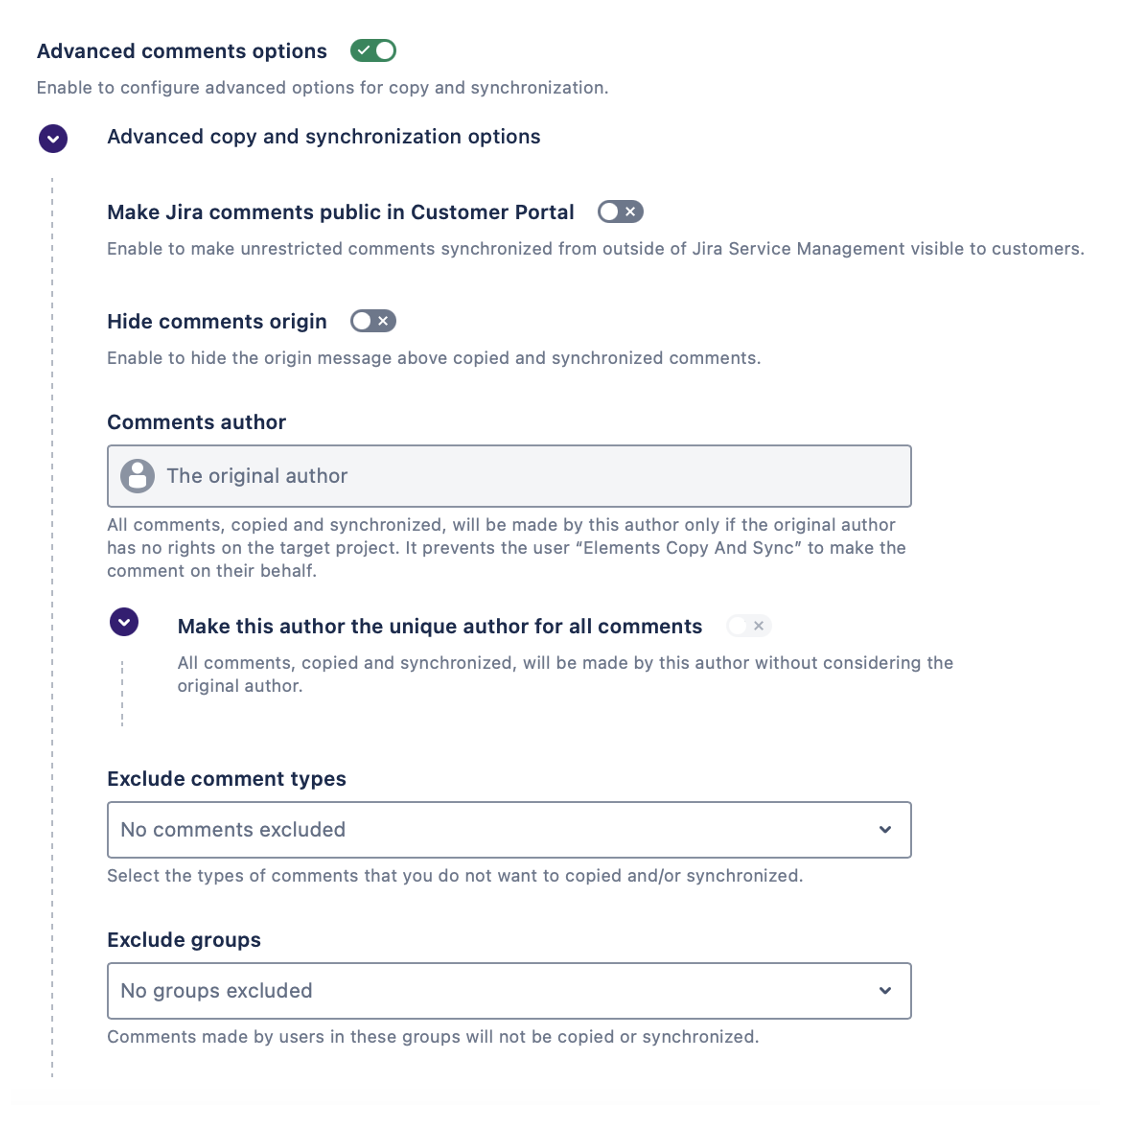Click "Make this author the unique author" label
Screen dimensions: 1128x1122
tap(439, 627)
